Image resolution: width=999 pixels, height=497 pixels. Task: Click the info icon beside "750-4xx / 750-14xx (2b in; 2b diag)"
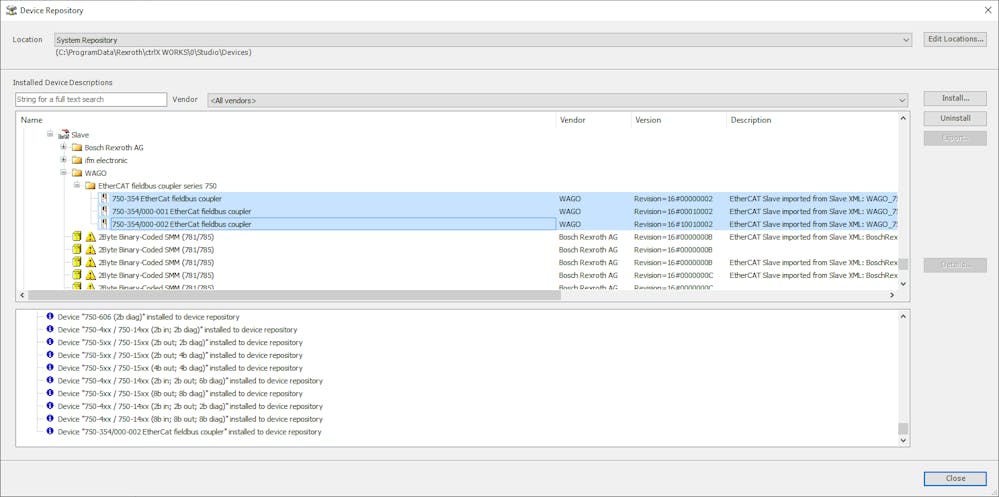50,329
